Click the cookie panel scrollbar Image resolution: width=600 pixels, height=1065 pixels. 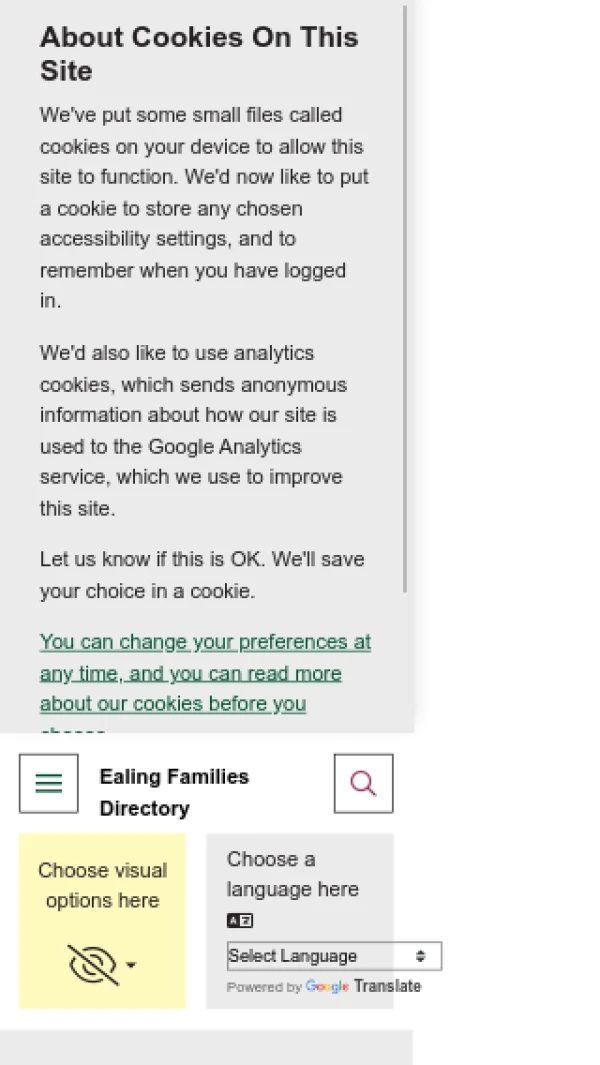405,300
